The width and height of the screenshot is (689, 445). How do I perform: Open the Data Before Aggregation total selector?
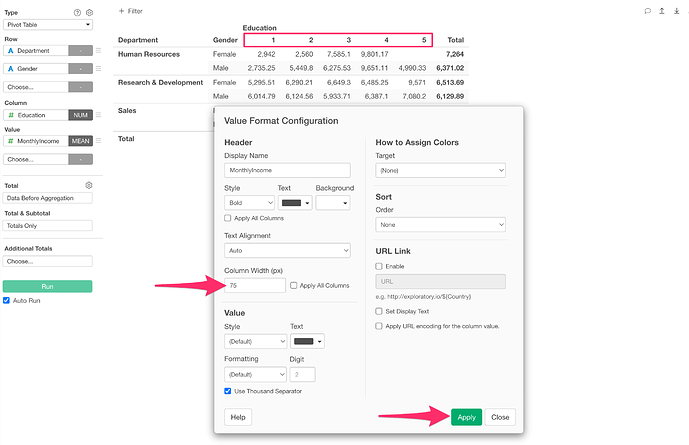[x=48, y=198]
